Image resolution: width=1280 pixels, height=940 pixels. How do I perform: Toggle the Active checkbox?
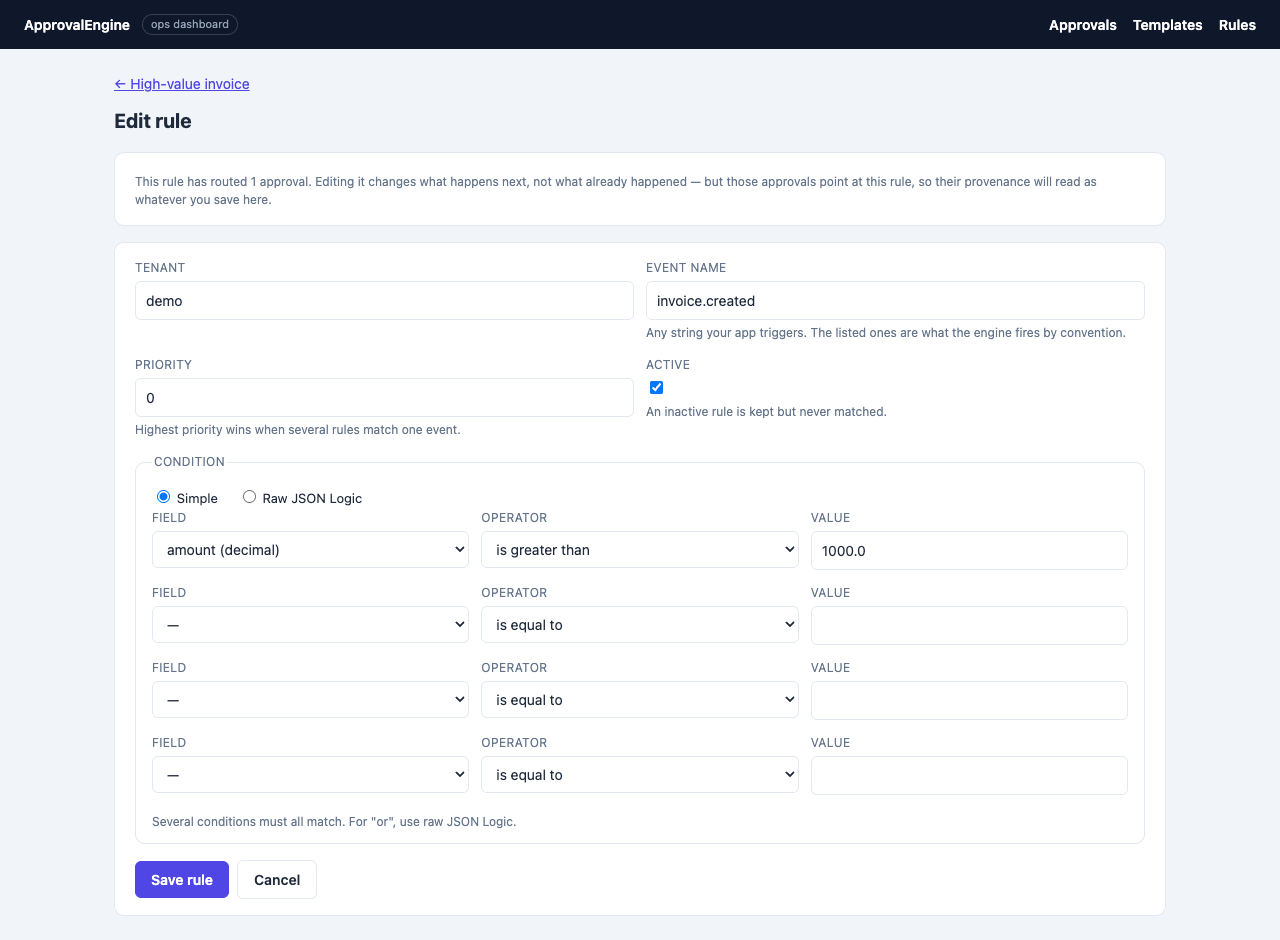tap(656, 388)
